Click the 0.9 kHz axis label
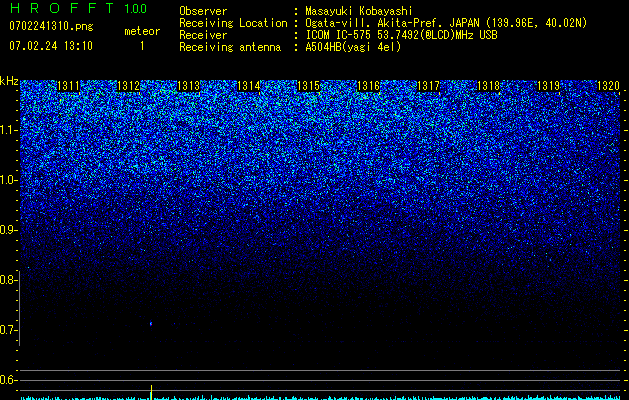This screenshot has width=629, height=400. [x=8, y=230]
